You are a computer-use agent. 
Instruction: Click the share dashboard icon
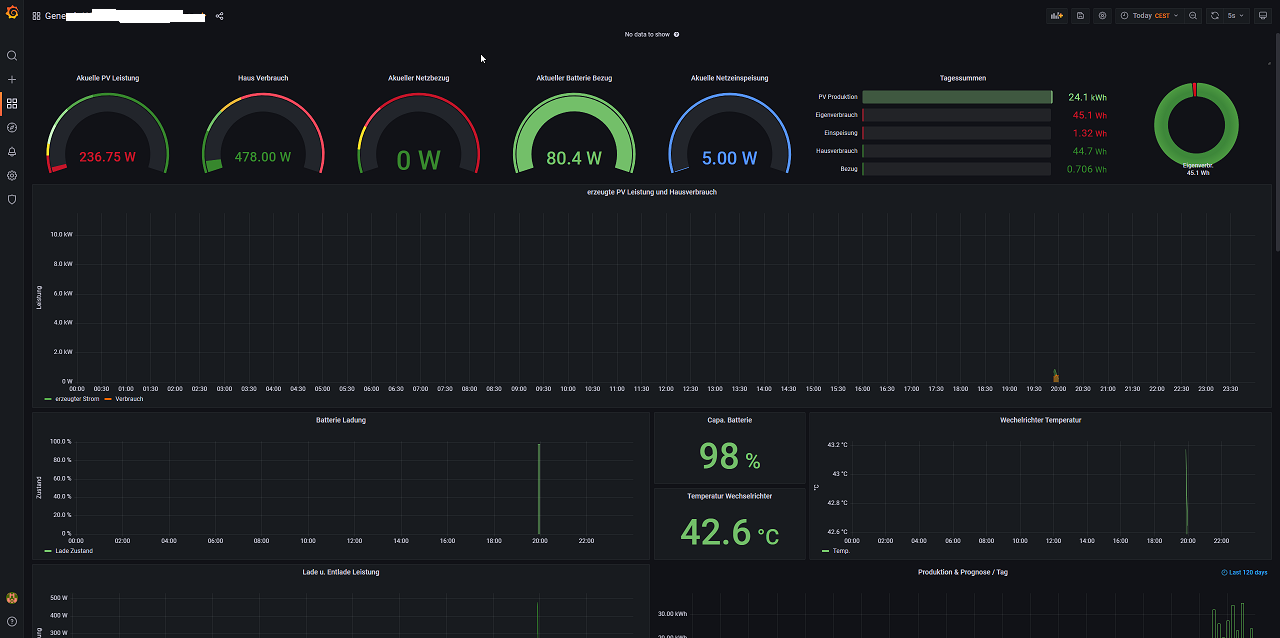click(x=220, y=16)
